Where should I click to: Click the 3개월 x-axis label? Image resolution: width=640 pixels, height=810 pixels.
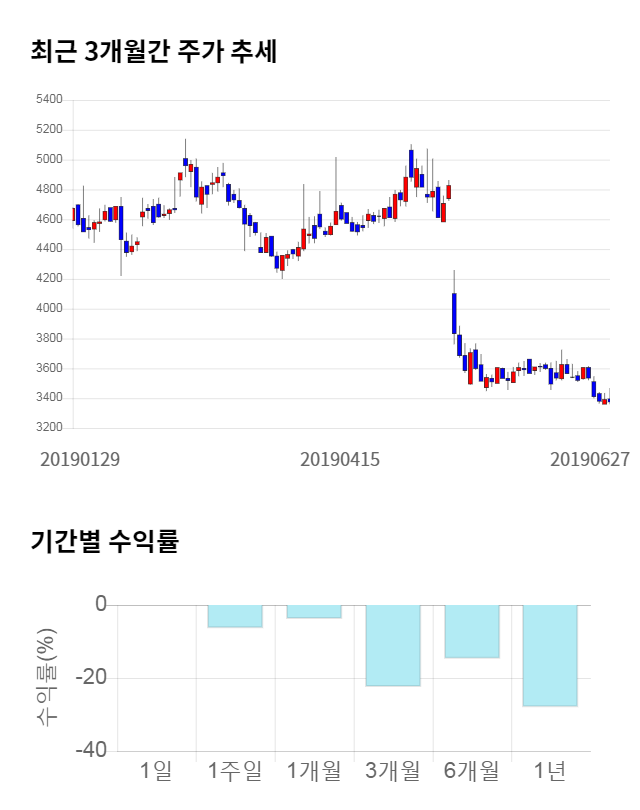pyautogui.click(x=393, y=771)
